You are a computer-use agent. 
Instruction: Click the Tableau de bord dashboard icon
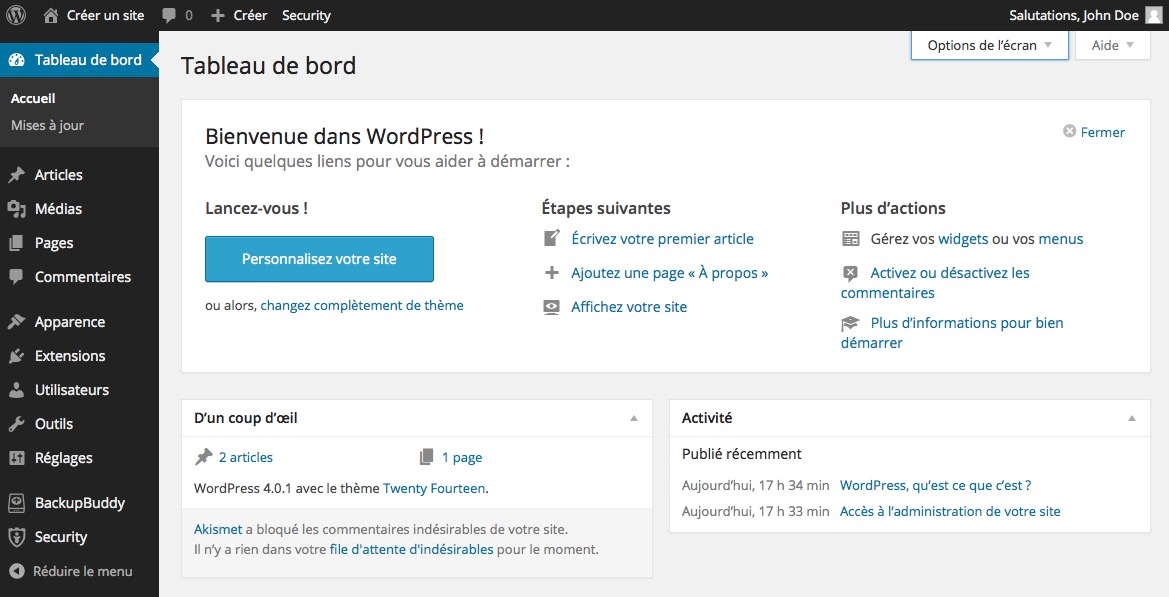point(16,60)
